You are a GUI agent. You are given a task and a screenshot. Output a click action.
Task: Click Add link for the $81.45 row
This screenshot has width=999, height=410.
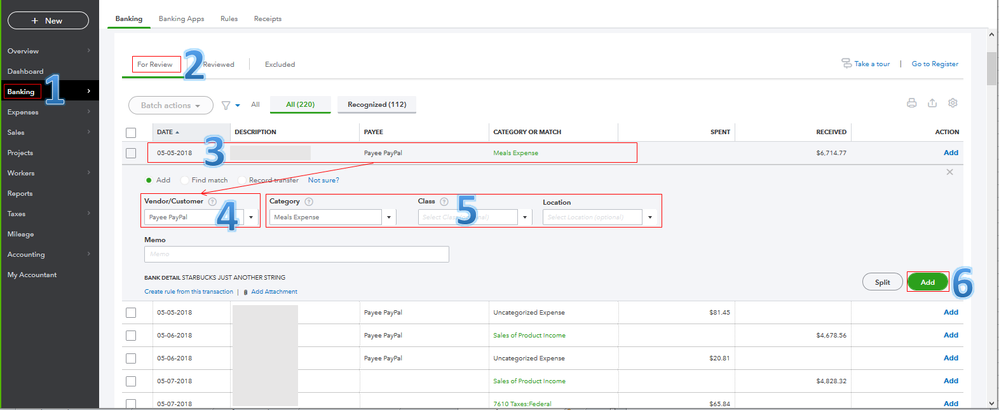pos(951,312)
